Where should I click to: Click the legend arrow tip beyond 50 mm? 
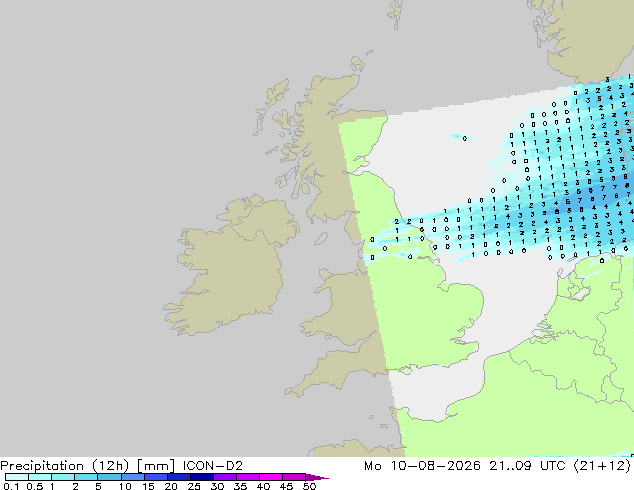pyautogui.click(x=317, y=477)
